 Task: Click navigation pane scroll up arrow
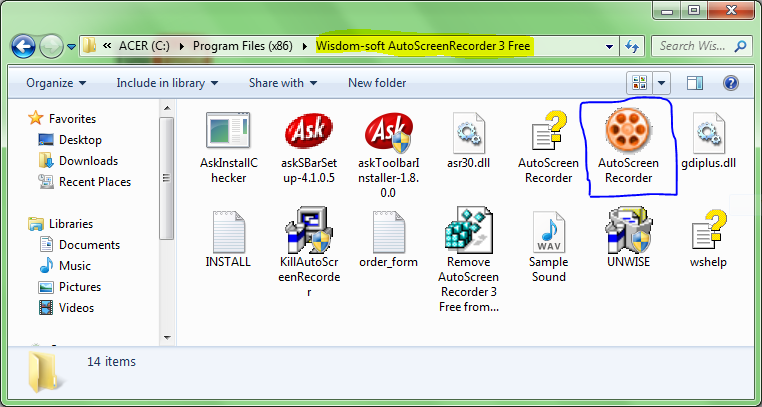(x=167, y=108)
